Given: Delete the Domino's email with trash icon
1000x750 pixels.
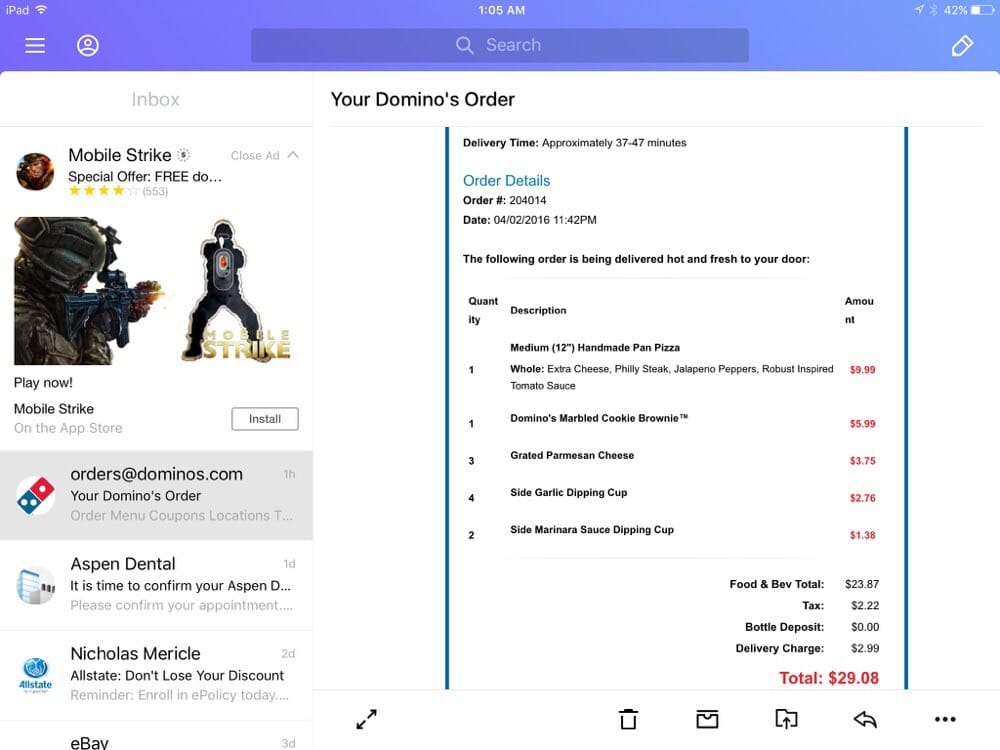Looking at the screenshot, I should click(628, 718).
